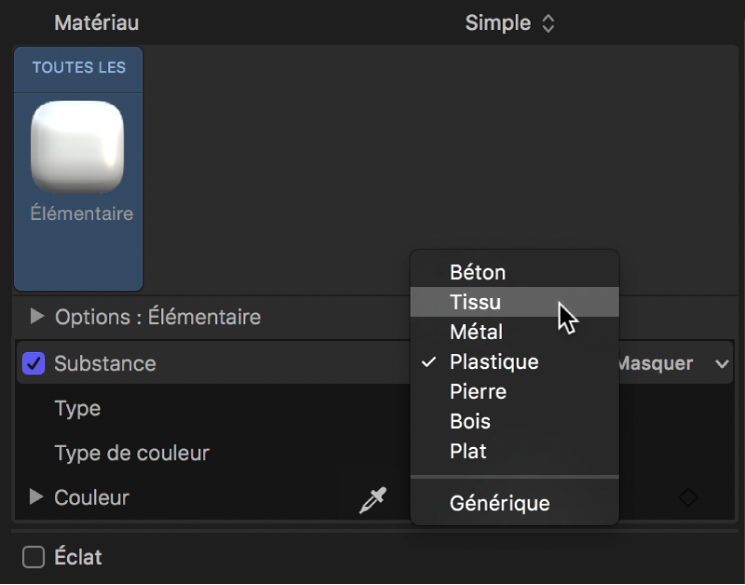Viewport: 745px width, 585px height.
Task: Enable the Éclat checkbox
Action: point(33,557)
